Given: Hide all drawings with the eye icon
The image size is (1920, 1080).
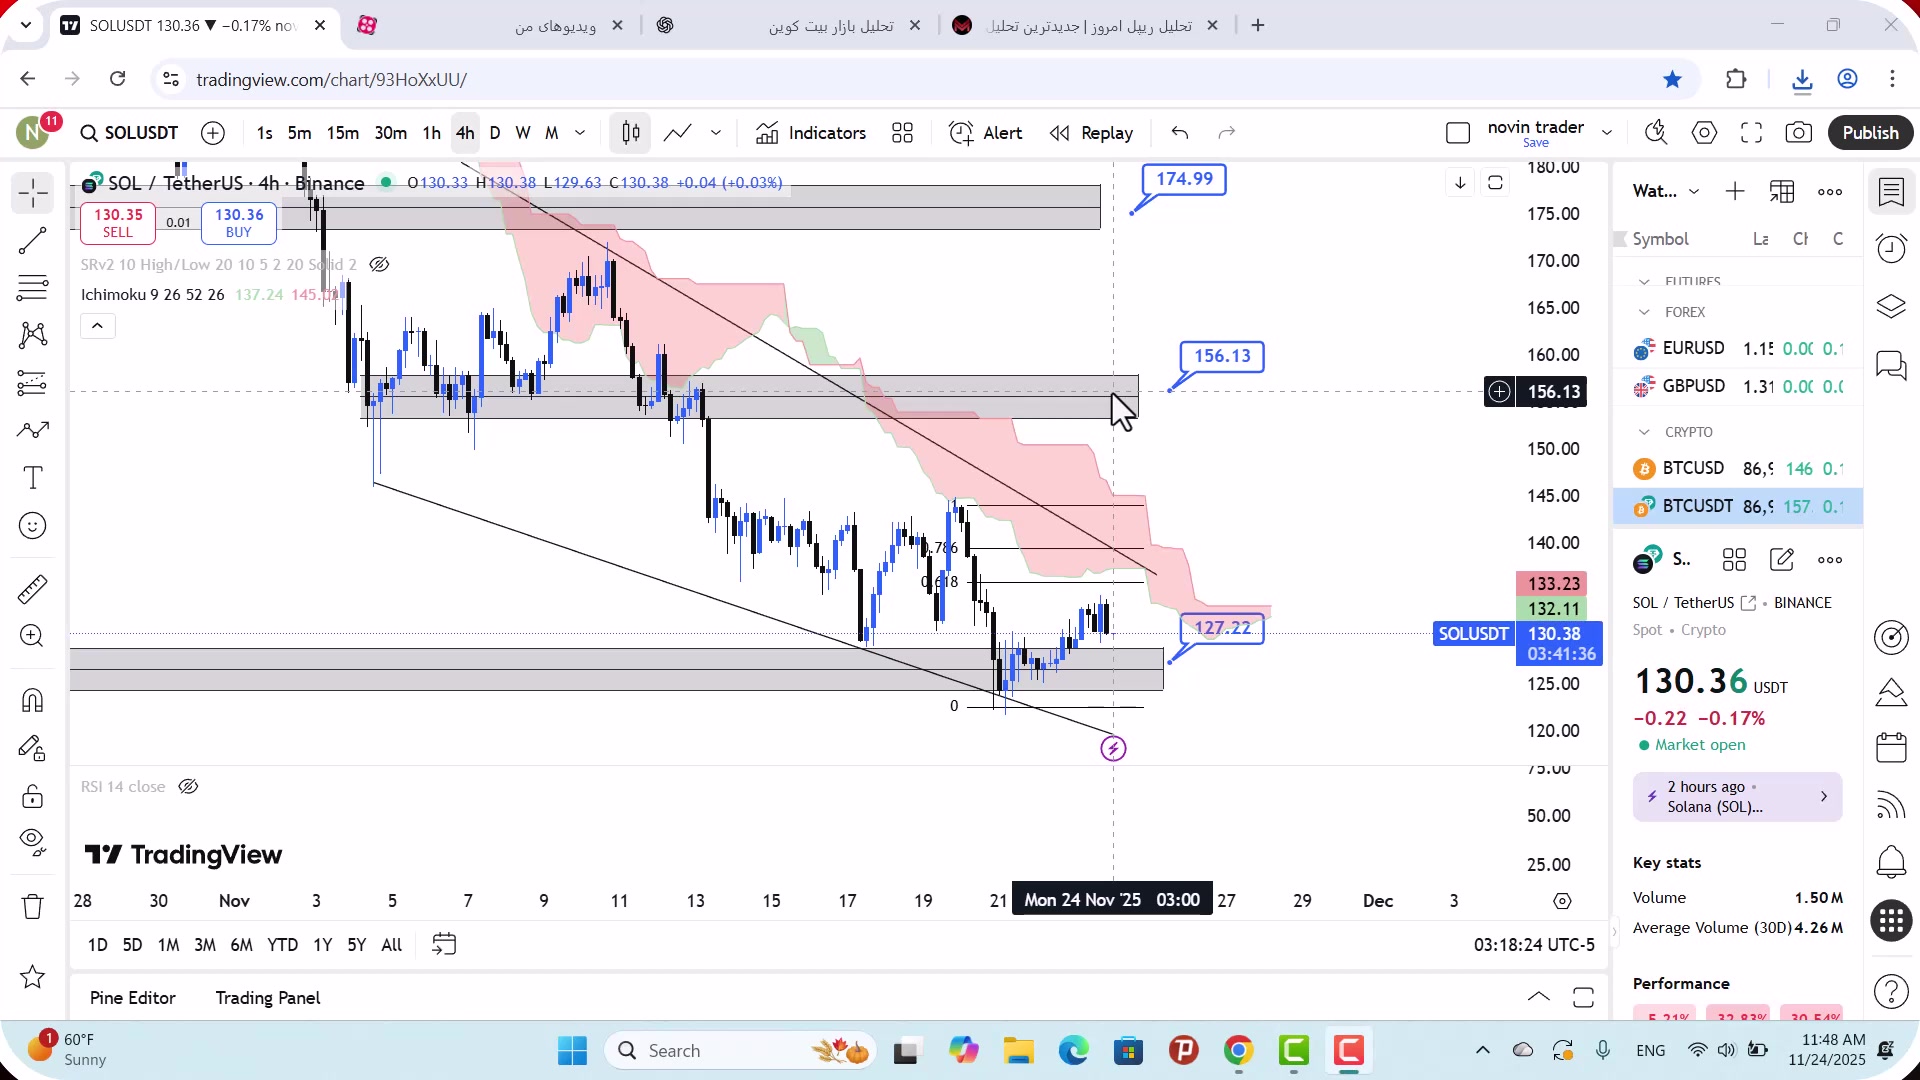Looking at the screenshot, I should 33,843.
